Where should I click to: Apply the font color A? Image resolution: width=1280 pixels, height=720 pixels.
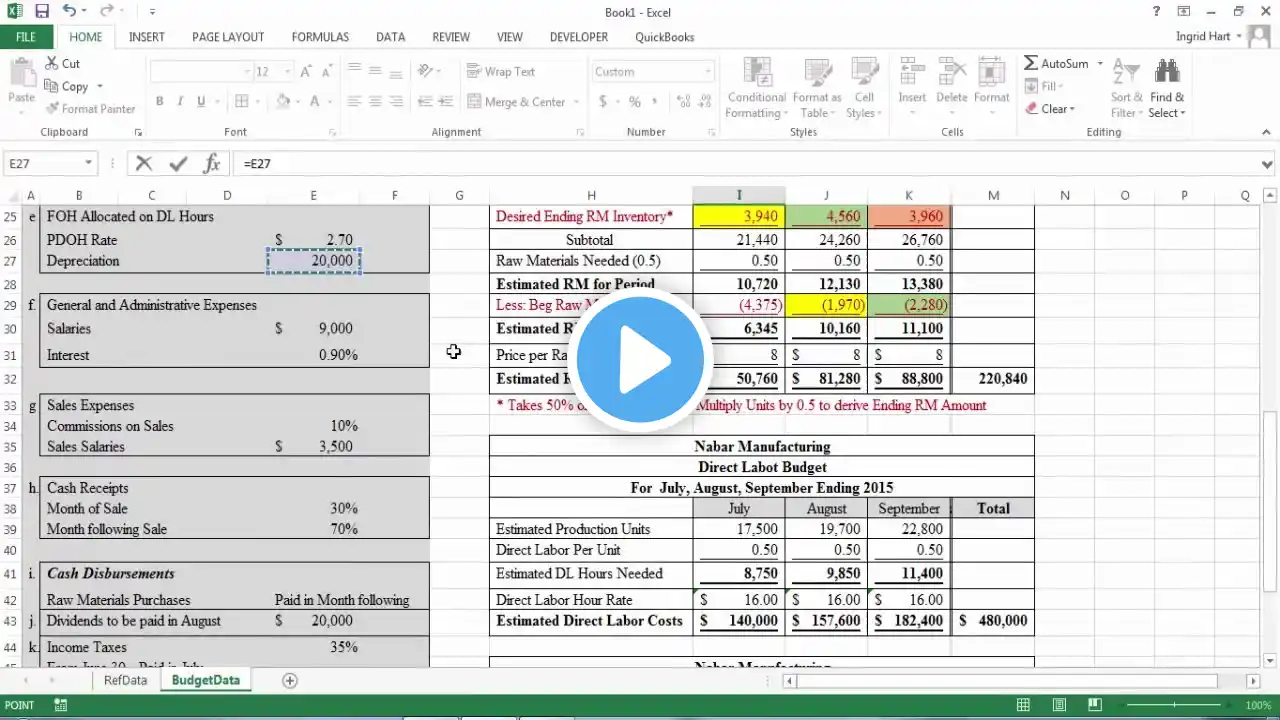click(314, 101)
